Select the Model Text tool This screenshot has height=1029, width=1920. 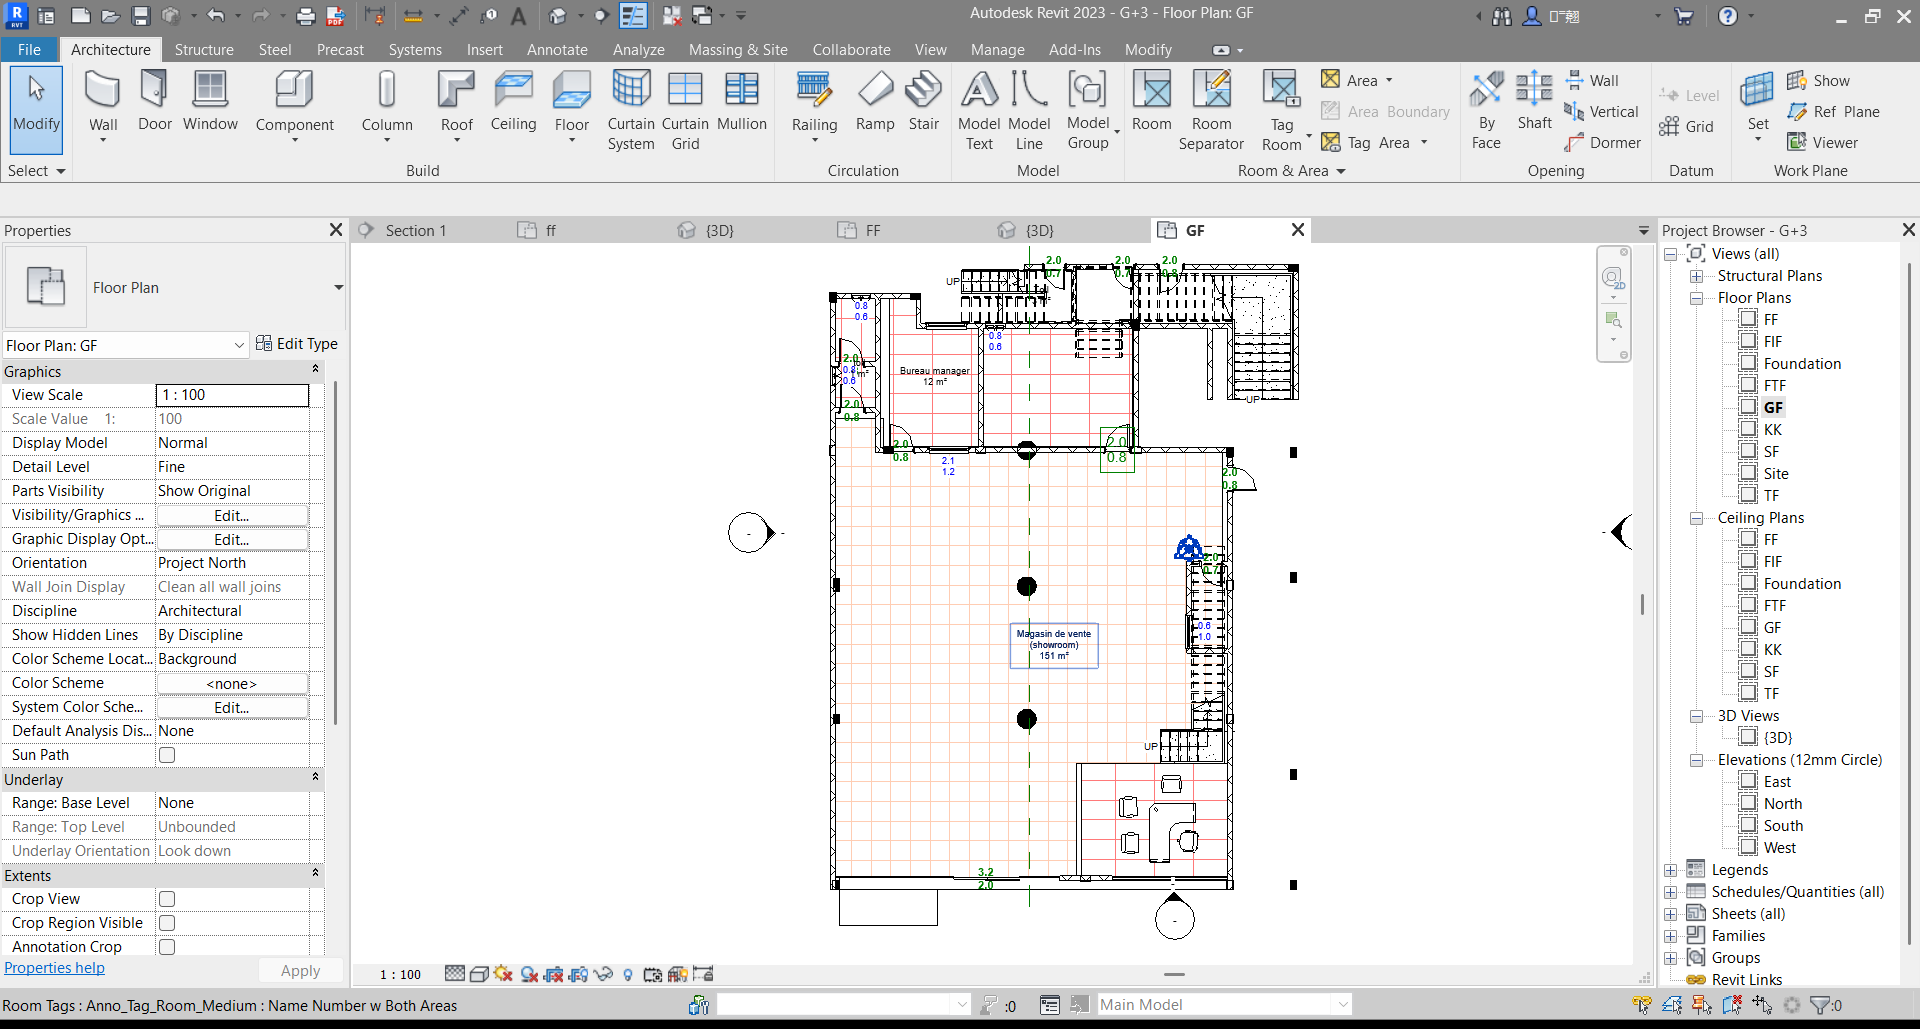click(x=979, y=111)
